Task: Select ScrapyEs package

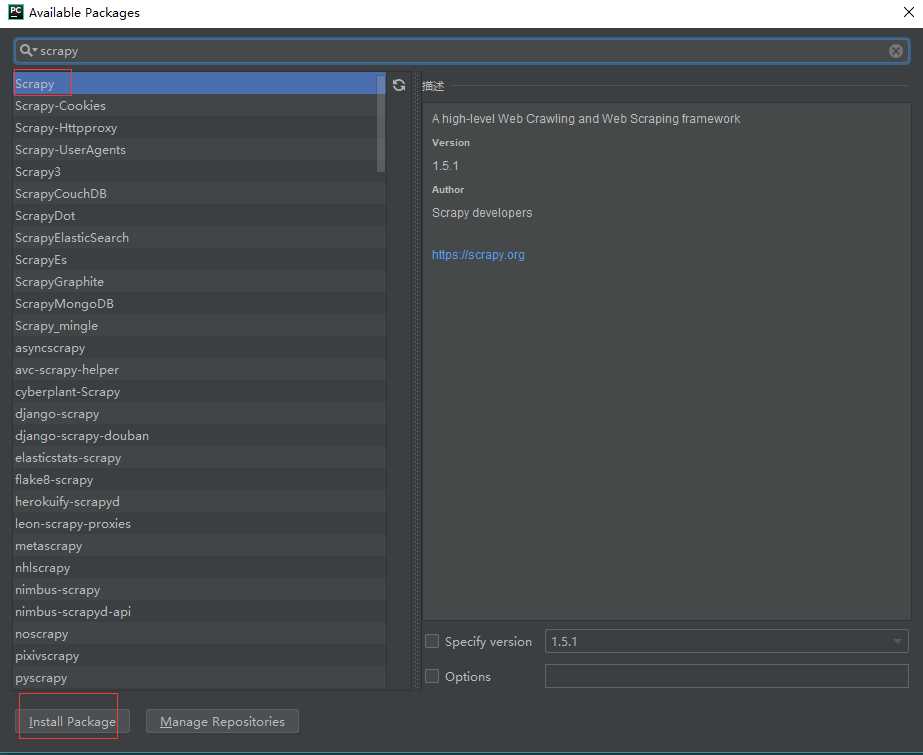Action: click(x=199, y=260)
